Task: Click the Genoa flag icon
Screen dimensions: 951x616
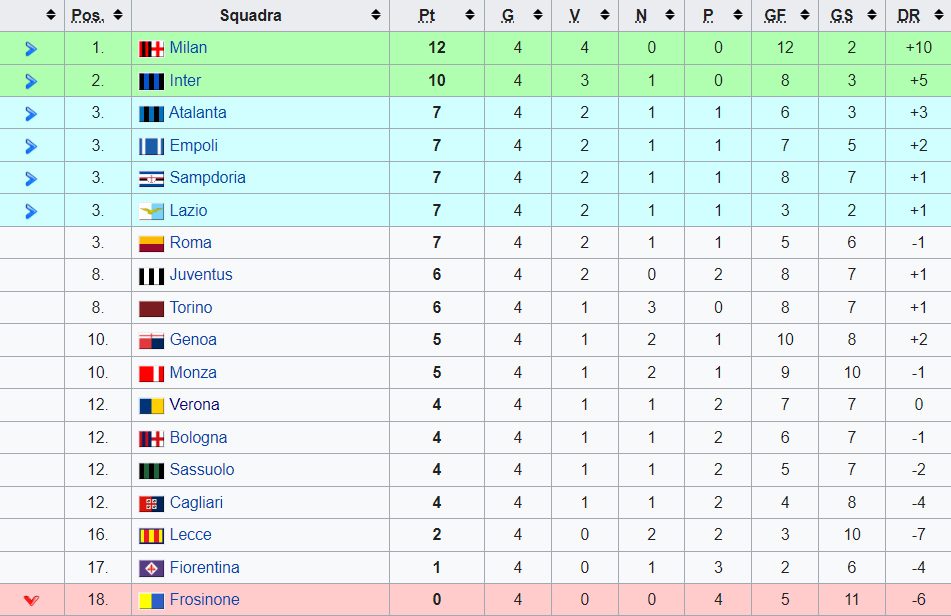Action: coord(151,341)
